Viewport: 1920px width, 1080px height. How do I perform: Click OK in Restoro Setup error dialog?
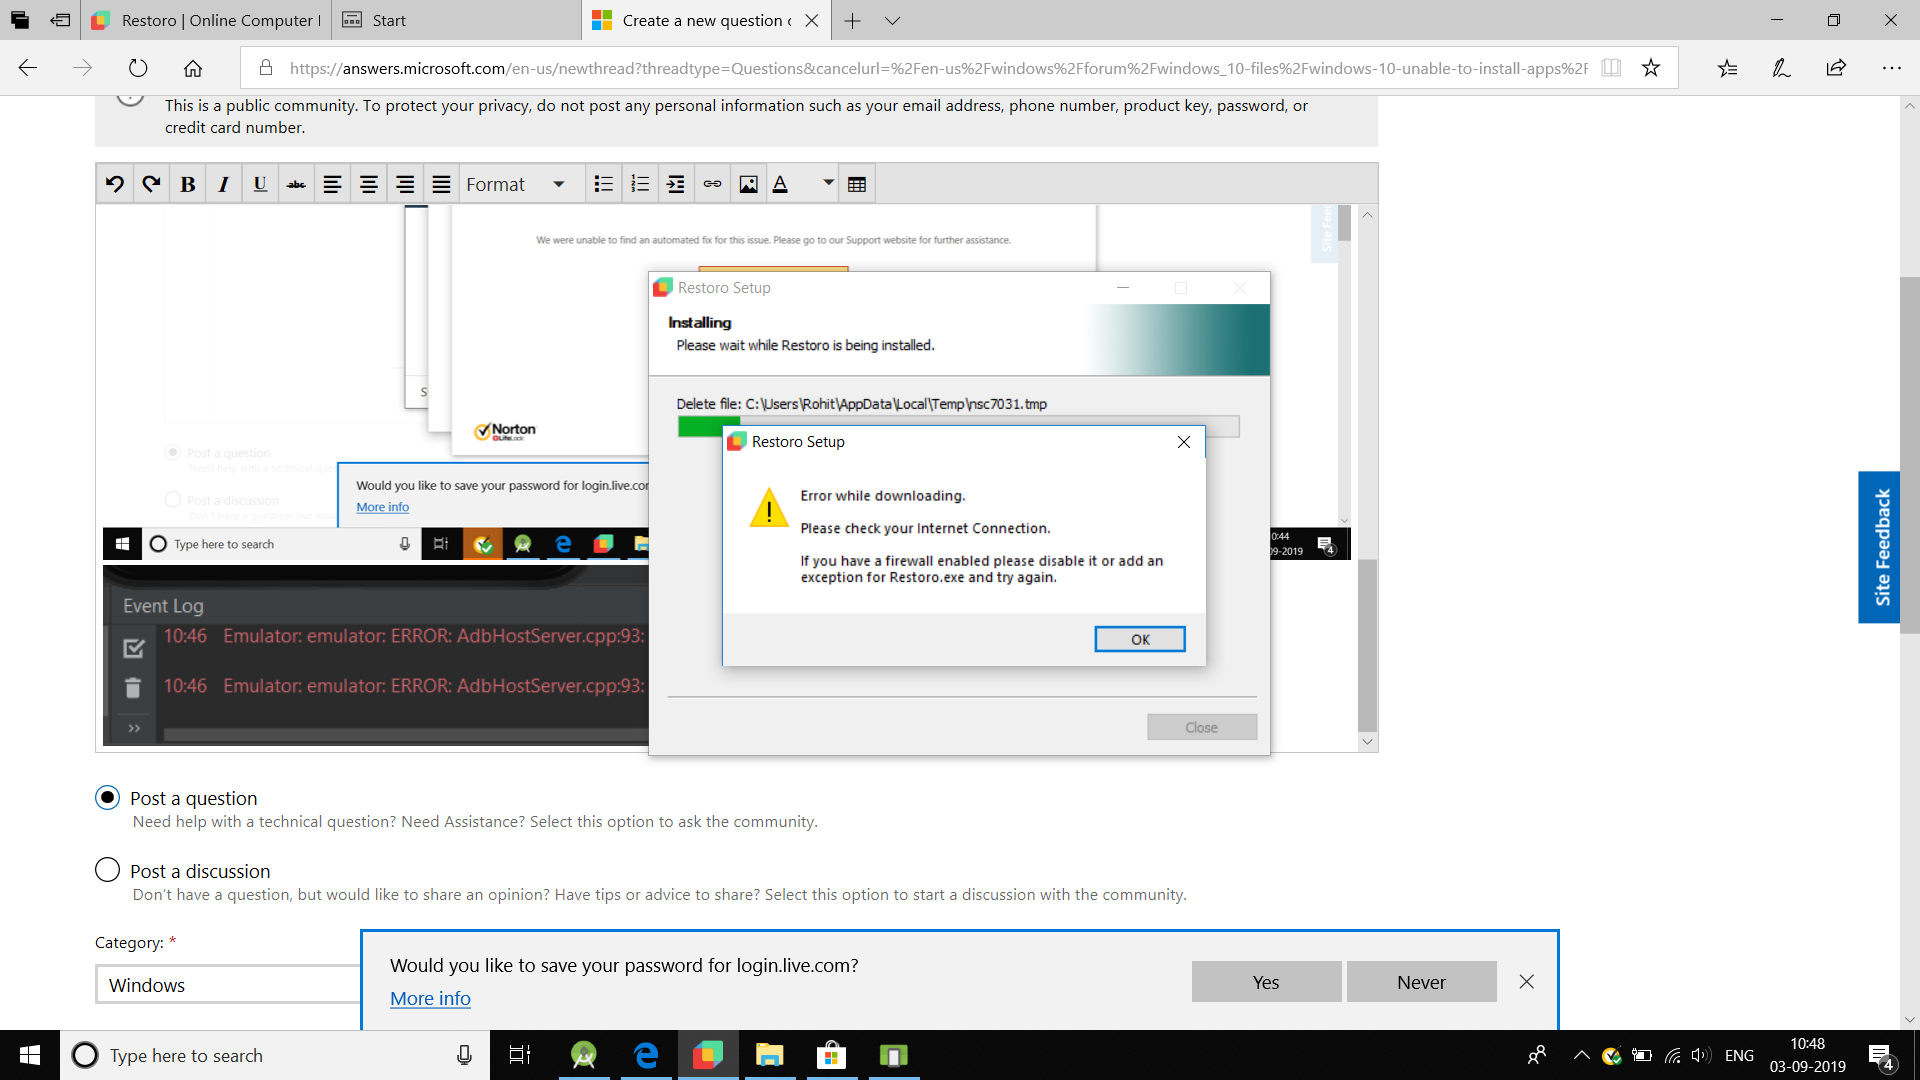1140,639
